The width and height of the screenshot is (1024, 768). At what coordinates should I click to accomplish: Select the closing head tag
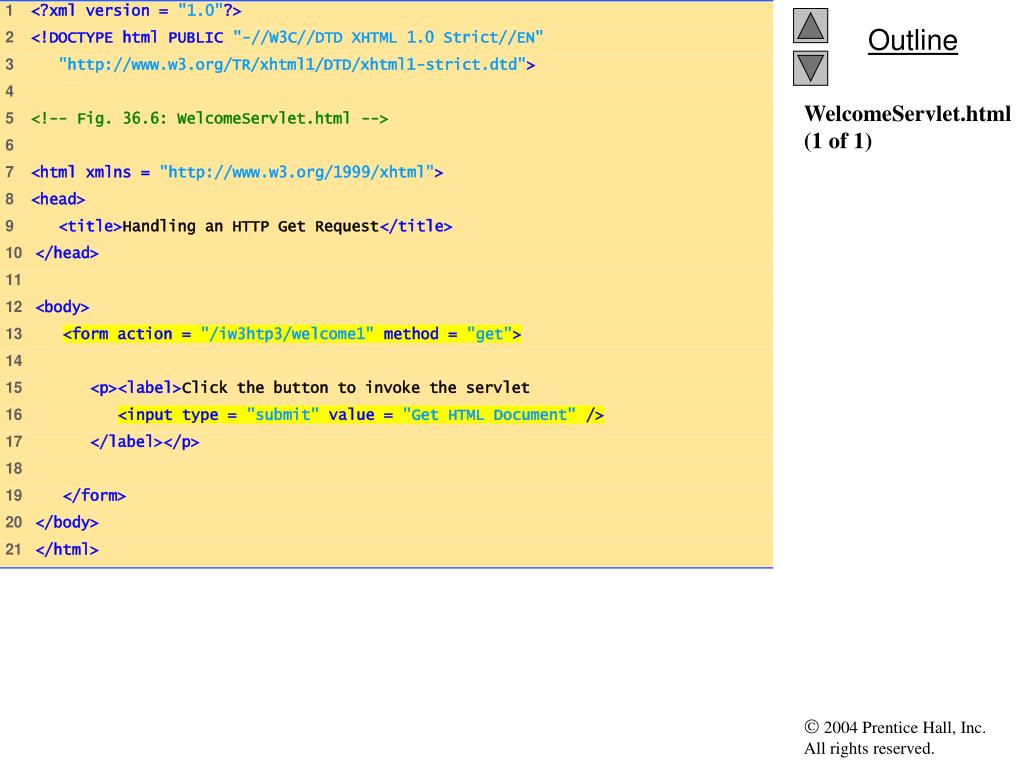(x=67, y=253)
